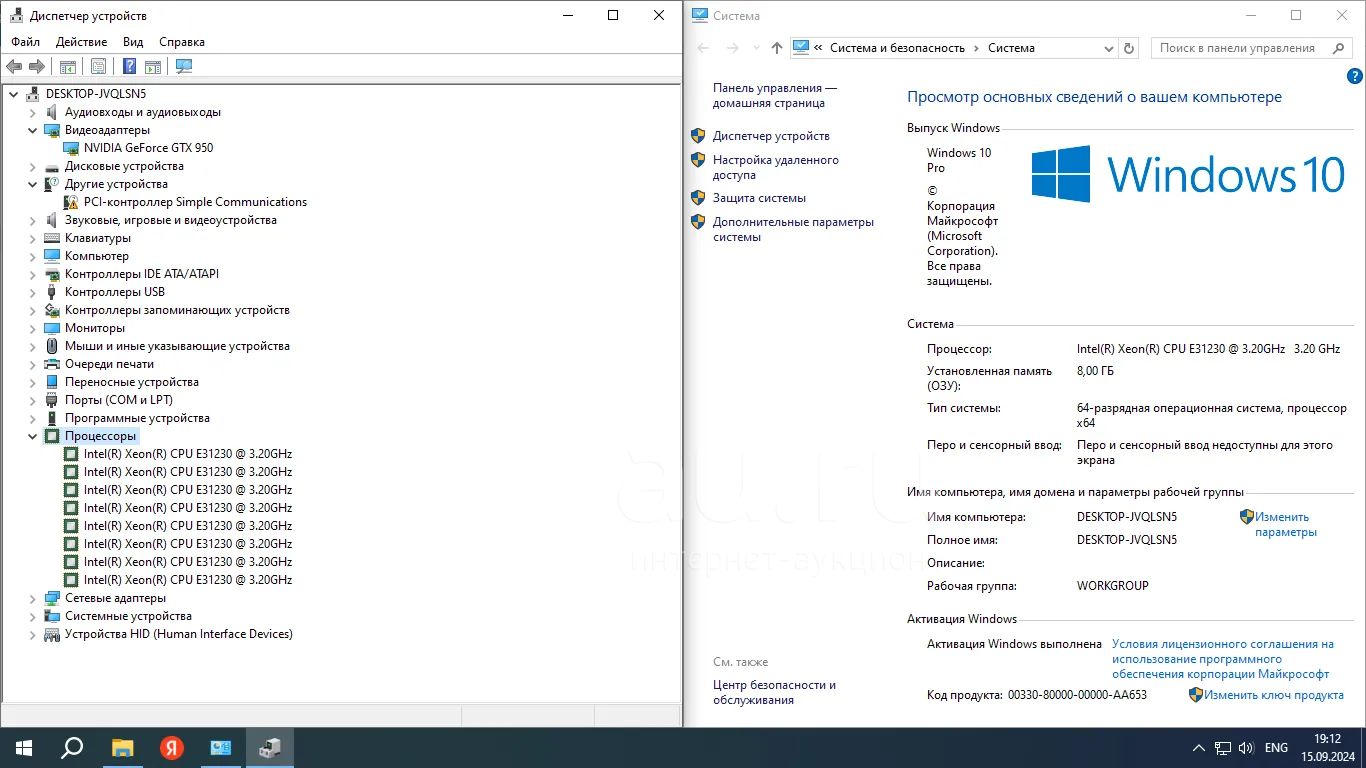
Task: Open the Действие menu
Action: [81, 42]
